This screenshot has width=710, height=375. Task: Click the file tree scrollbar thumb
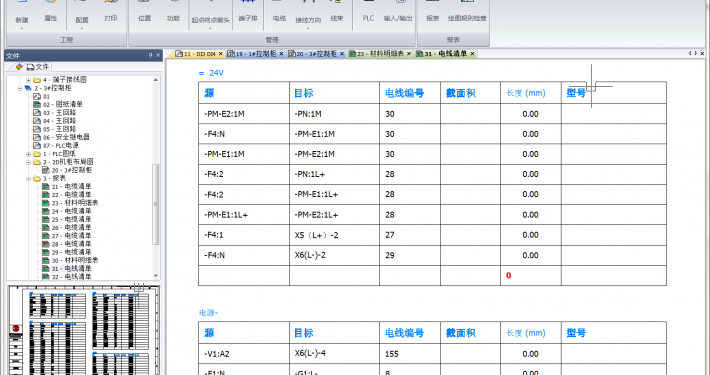pyautogui.click(x=156, y=204)
